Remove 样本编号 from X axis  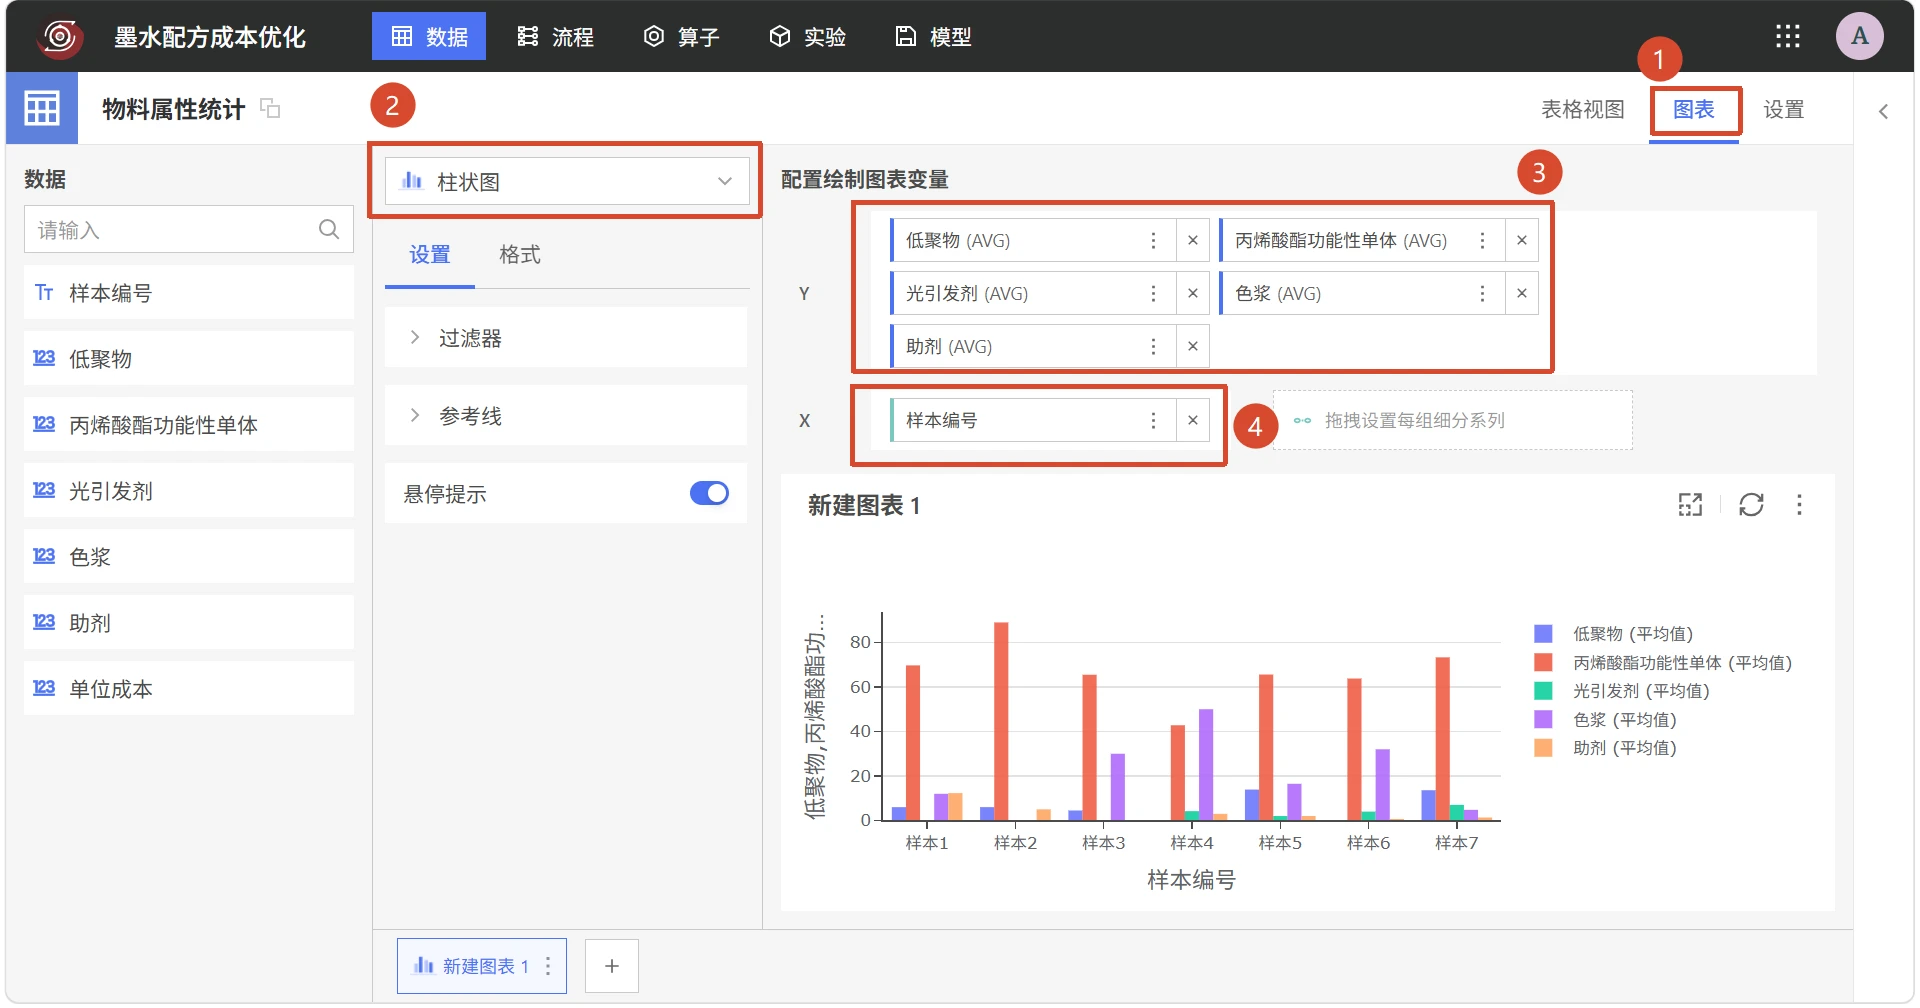[1193, 420]
